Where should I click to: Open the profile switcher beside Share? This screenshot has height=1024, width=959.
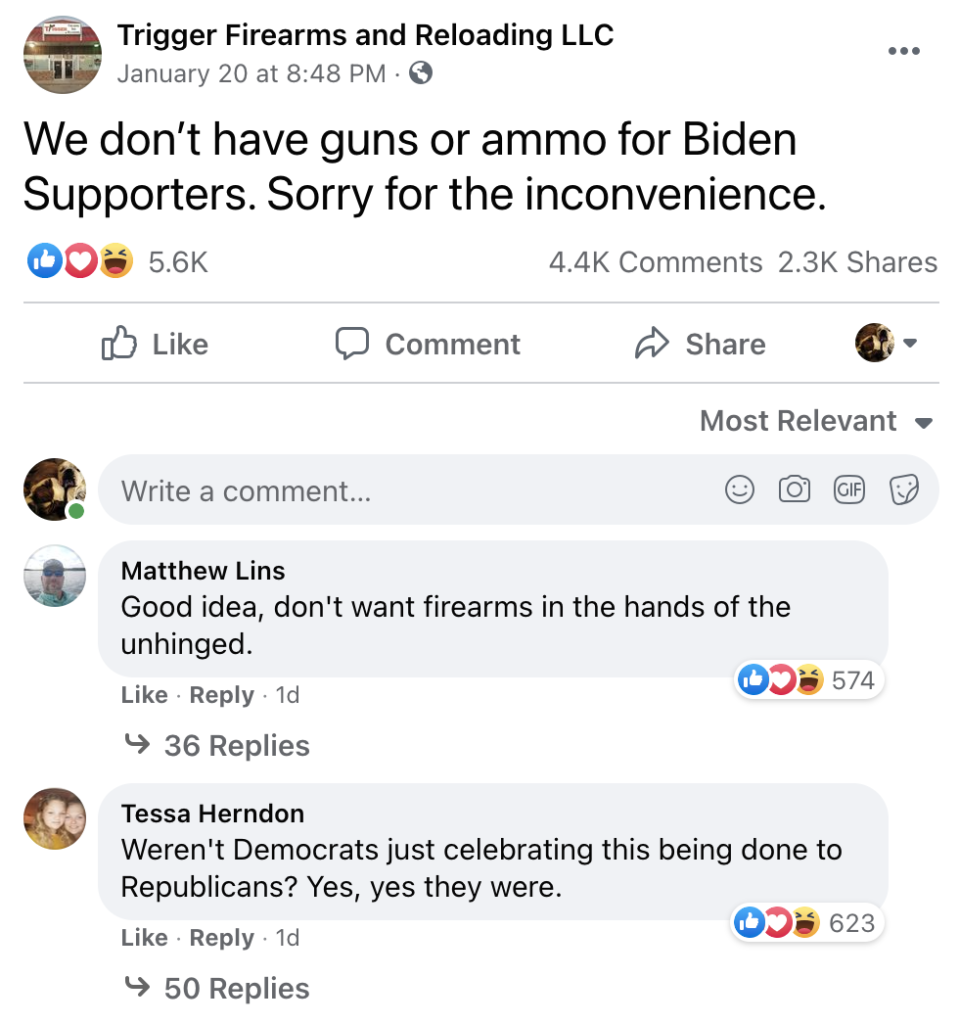[886, 343]
